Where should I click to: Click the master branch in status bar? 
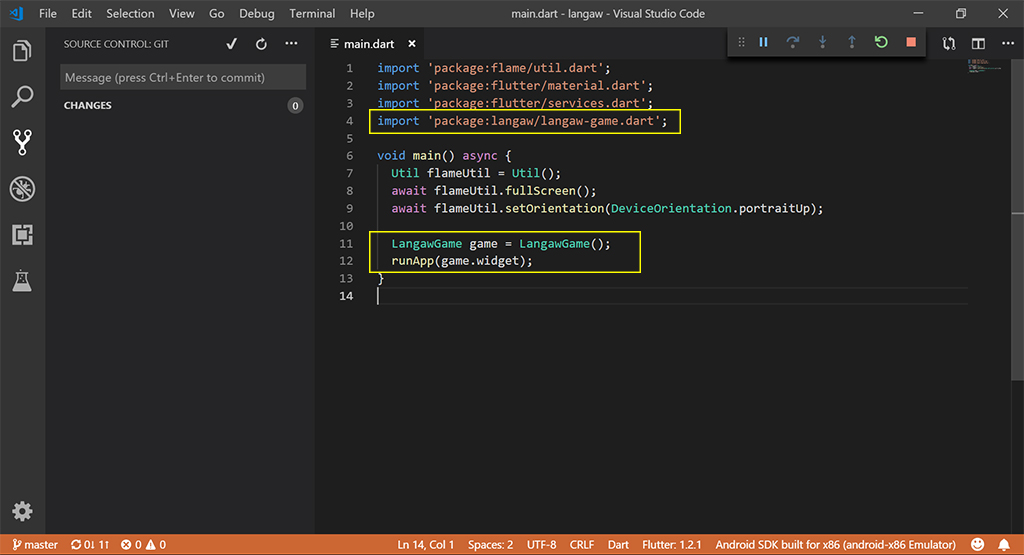click(35, 545)
